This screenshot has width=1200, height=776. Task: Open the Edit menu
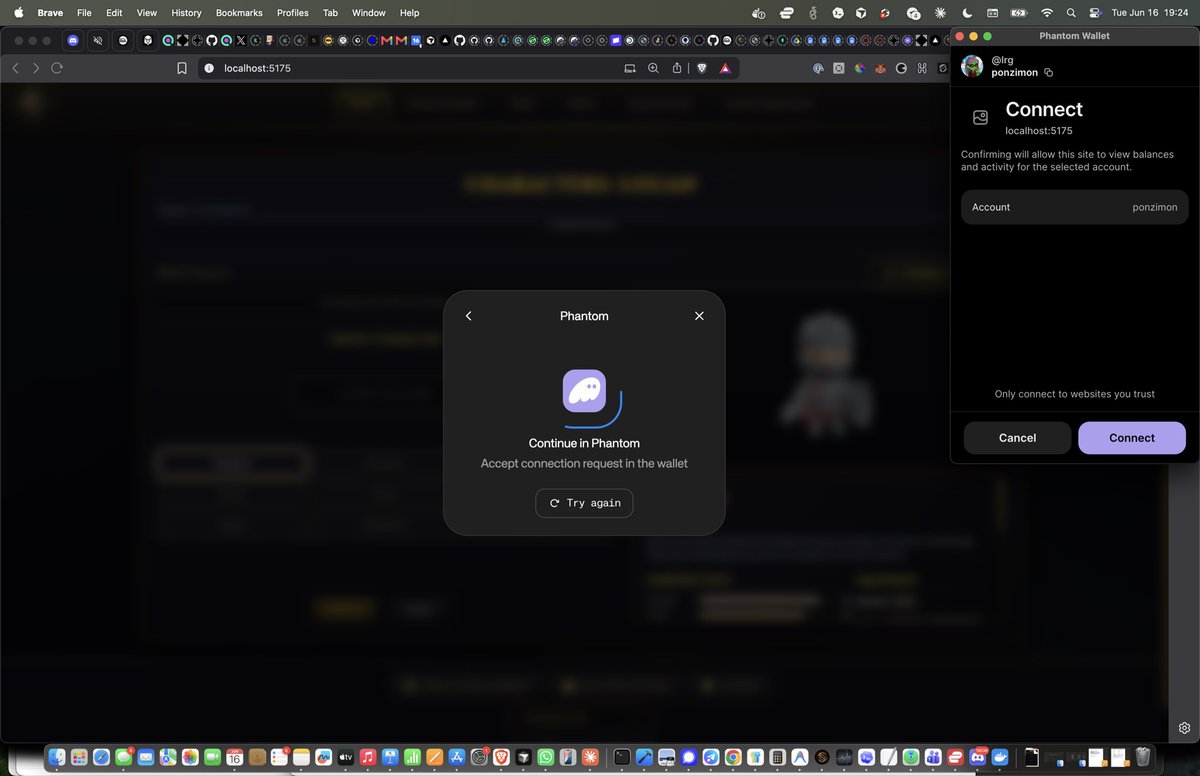point(114,13)
